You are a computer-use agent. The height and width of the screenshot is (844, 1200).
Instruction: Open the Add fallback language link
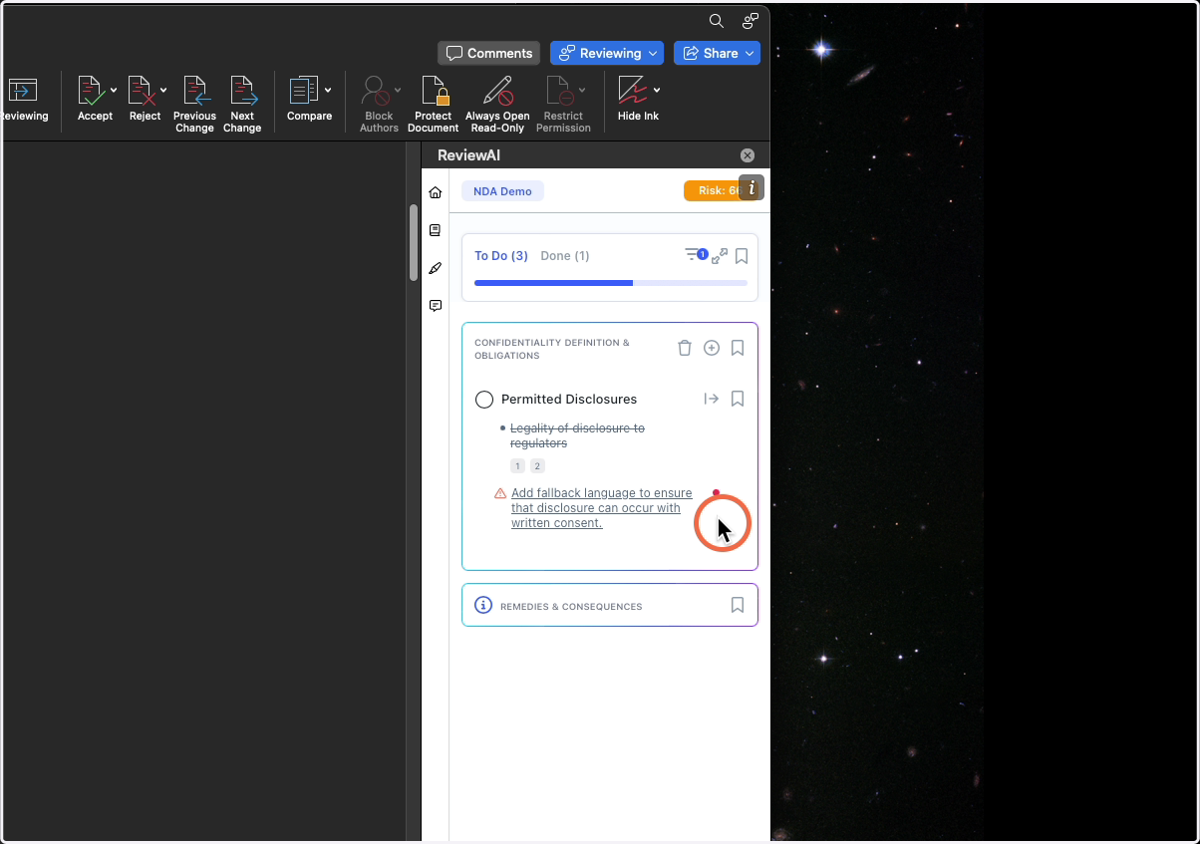point(601,508)
